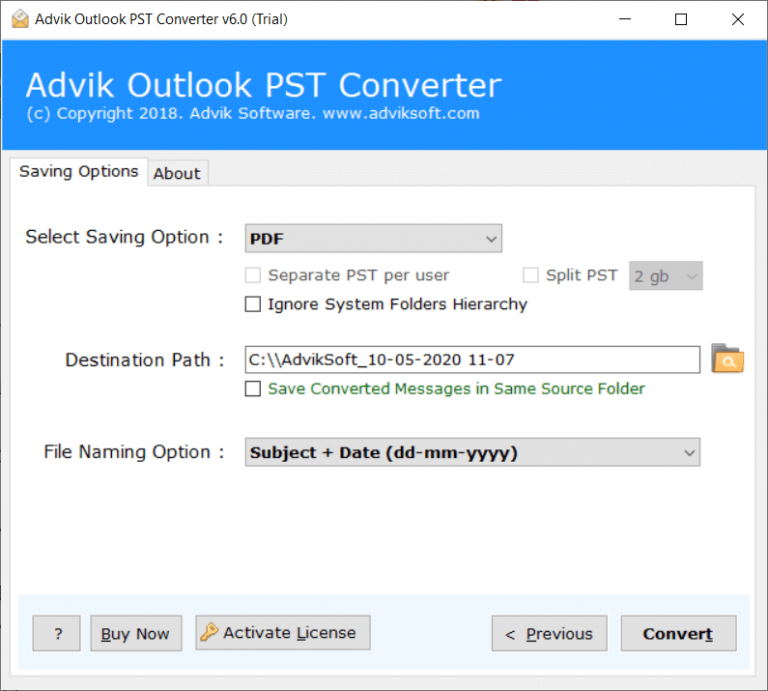The width and height of the screenshot is (768, 691).
Task: Maximize the converter window
Action: point(681,19)
